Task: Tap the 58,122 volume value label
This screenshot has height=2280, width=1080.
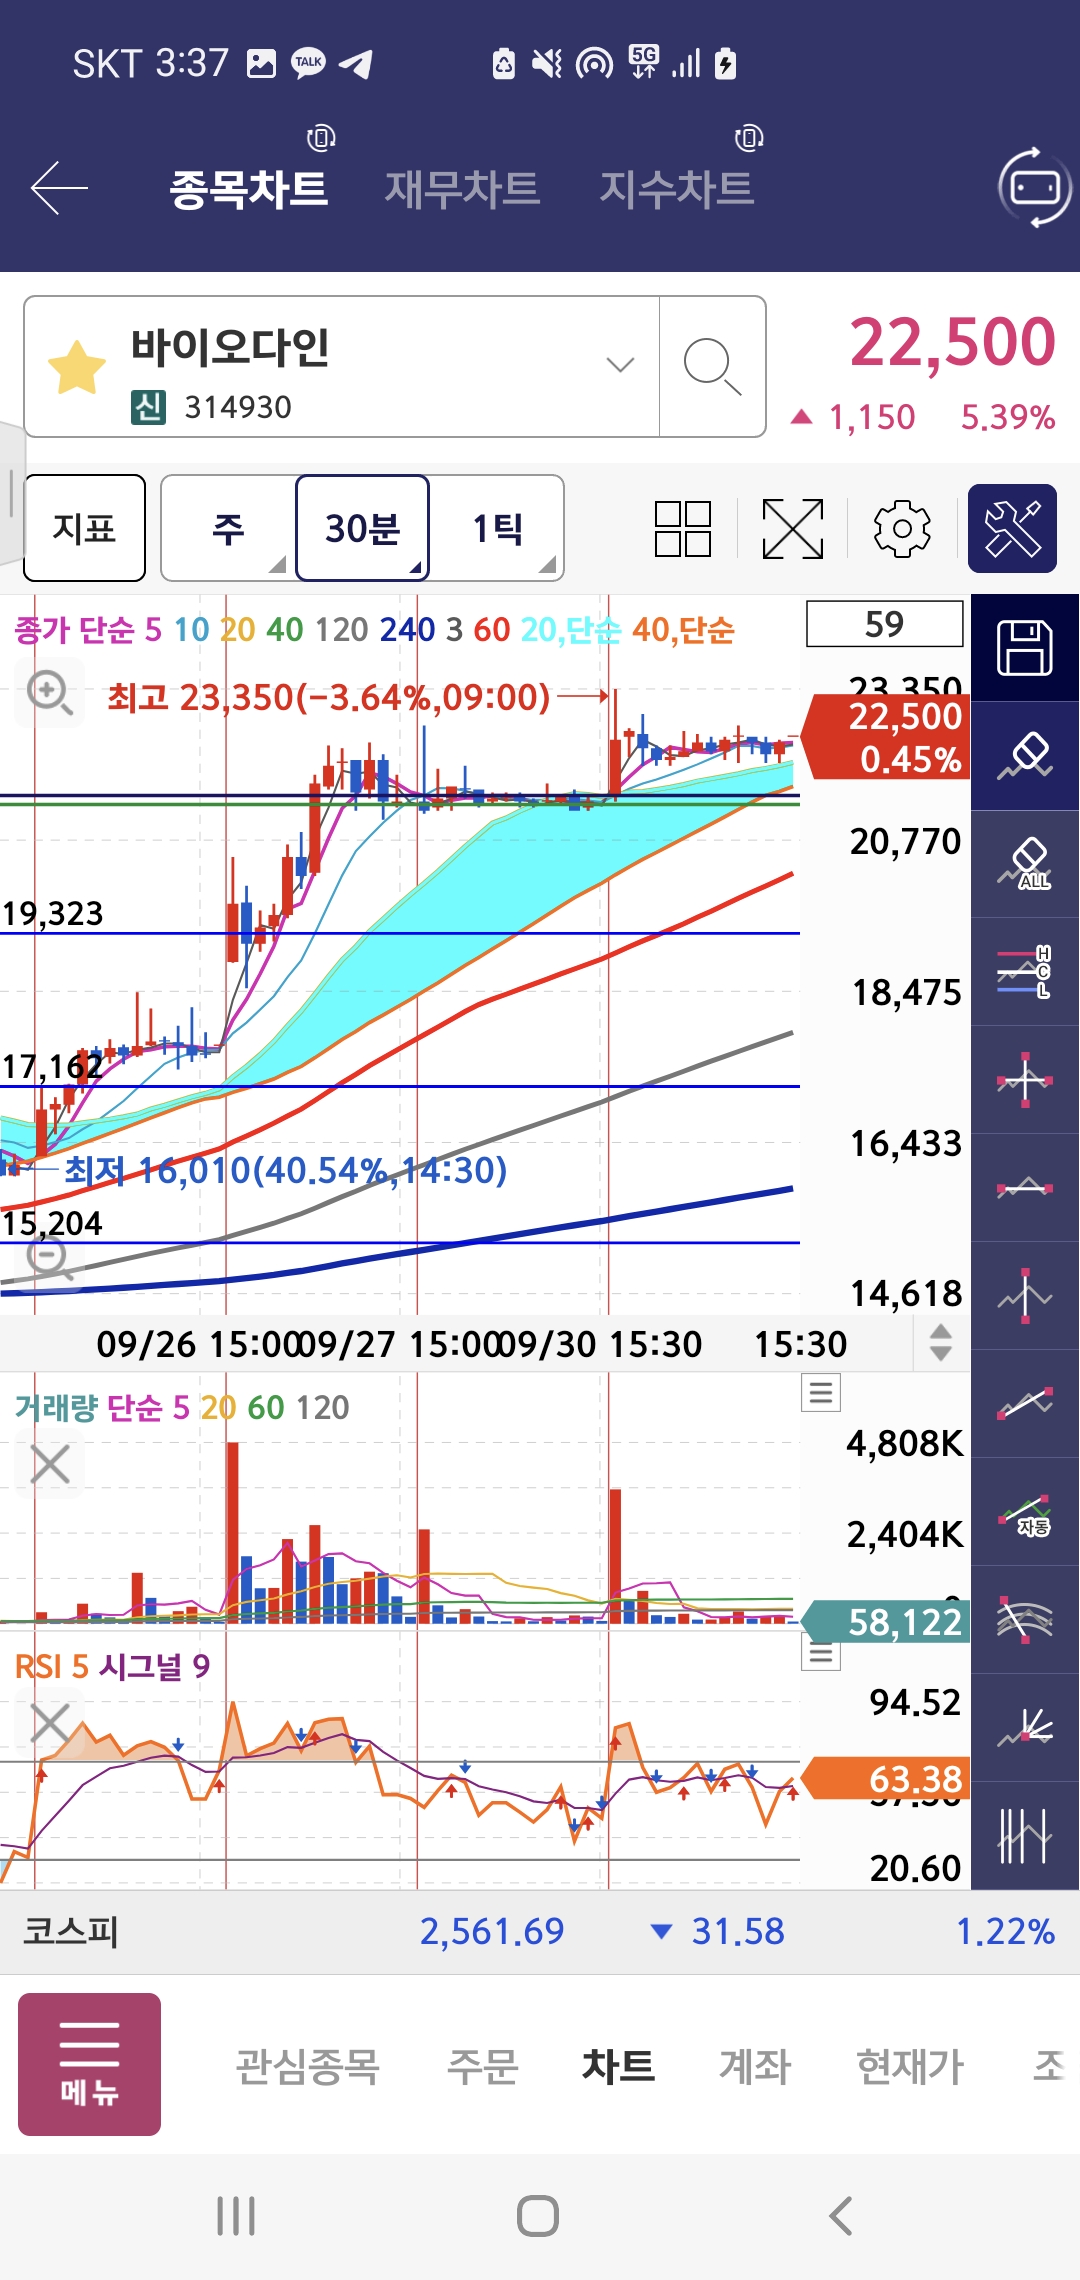Action: [x=888, y=1622]
